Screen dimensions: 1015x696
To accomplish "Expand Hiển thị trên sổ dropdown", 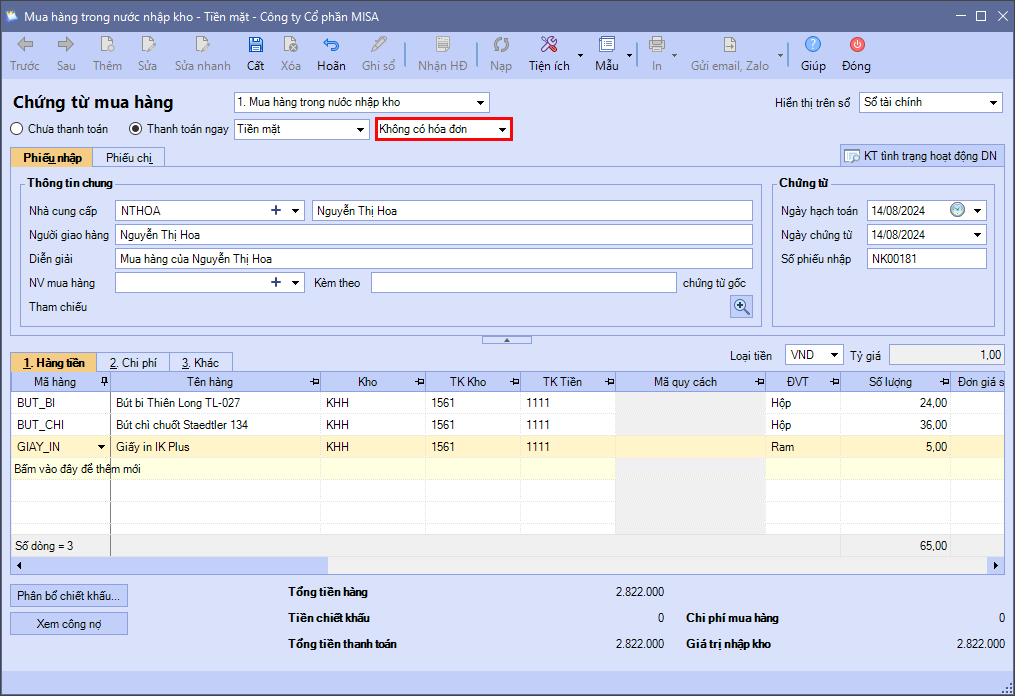I will tap(993, 103).
